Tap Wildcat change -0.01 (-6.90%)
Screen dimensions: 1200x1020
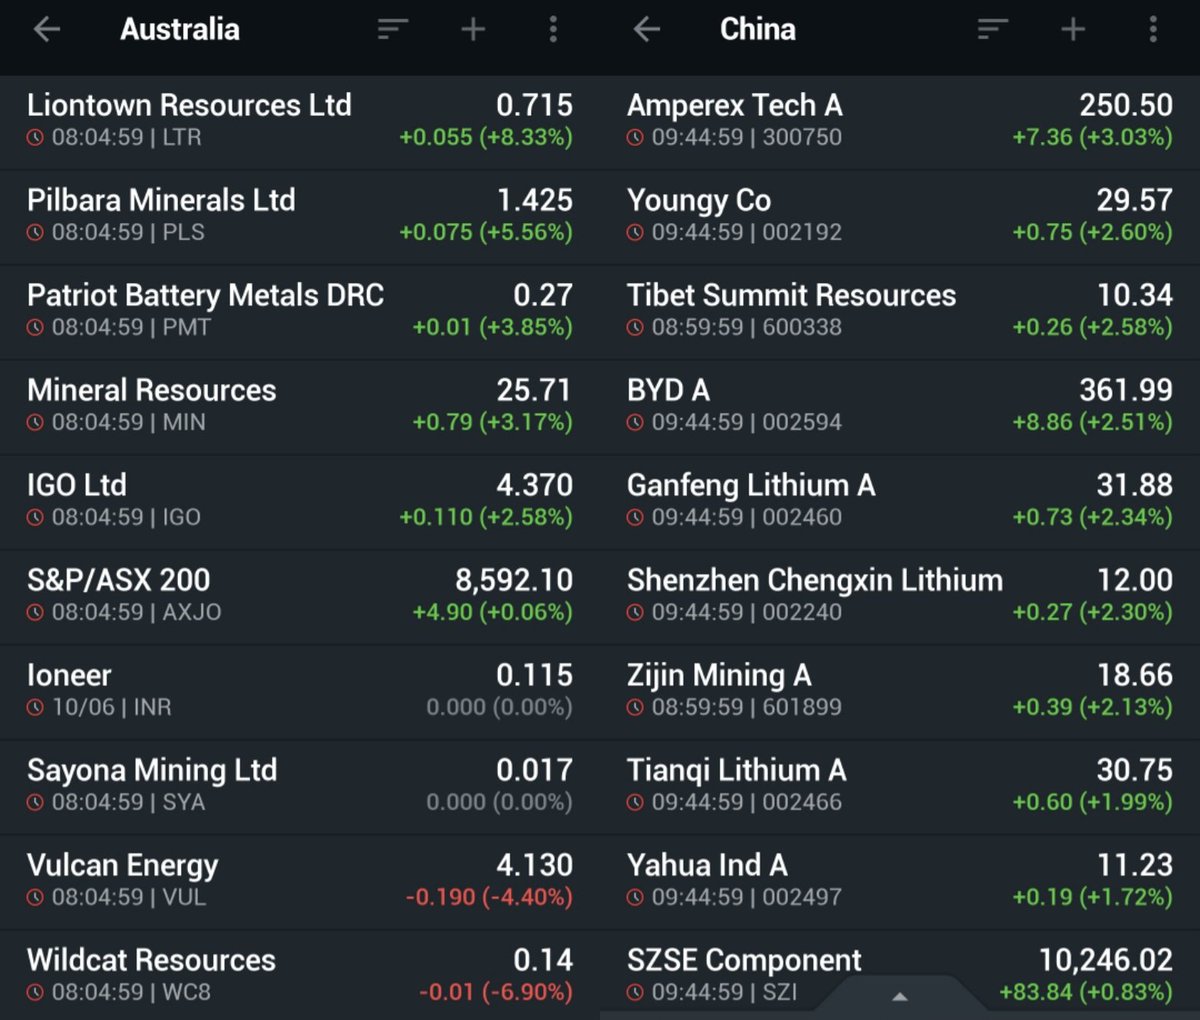coord(496,992)
